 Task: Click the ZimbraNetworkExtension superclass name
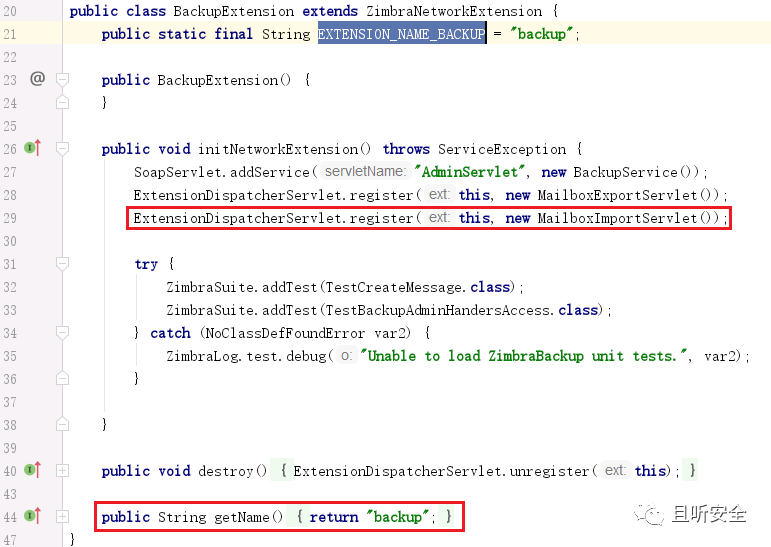tap(453, 11)
